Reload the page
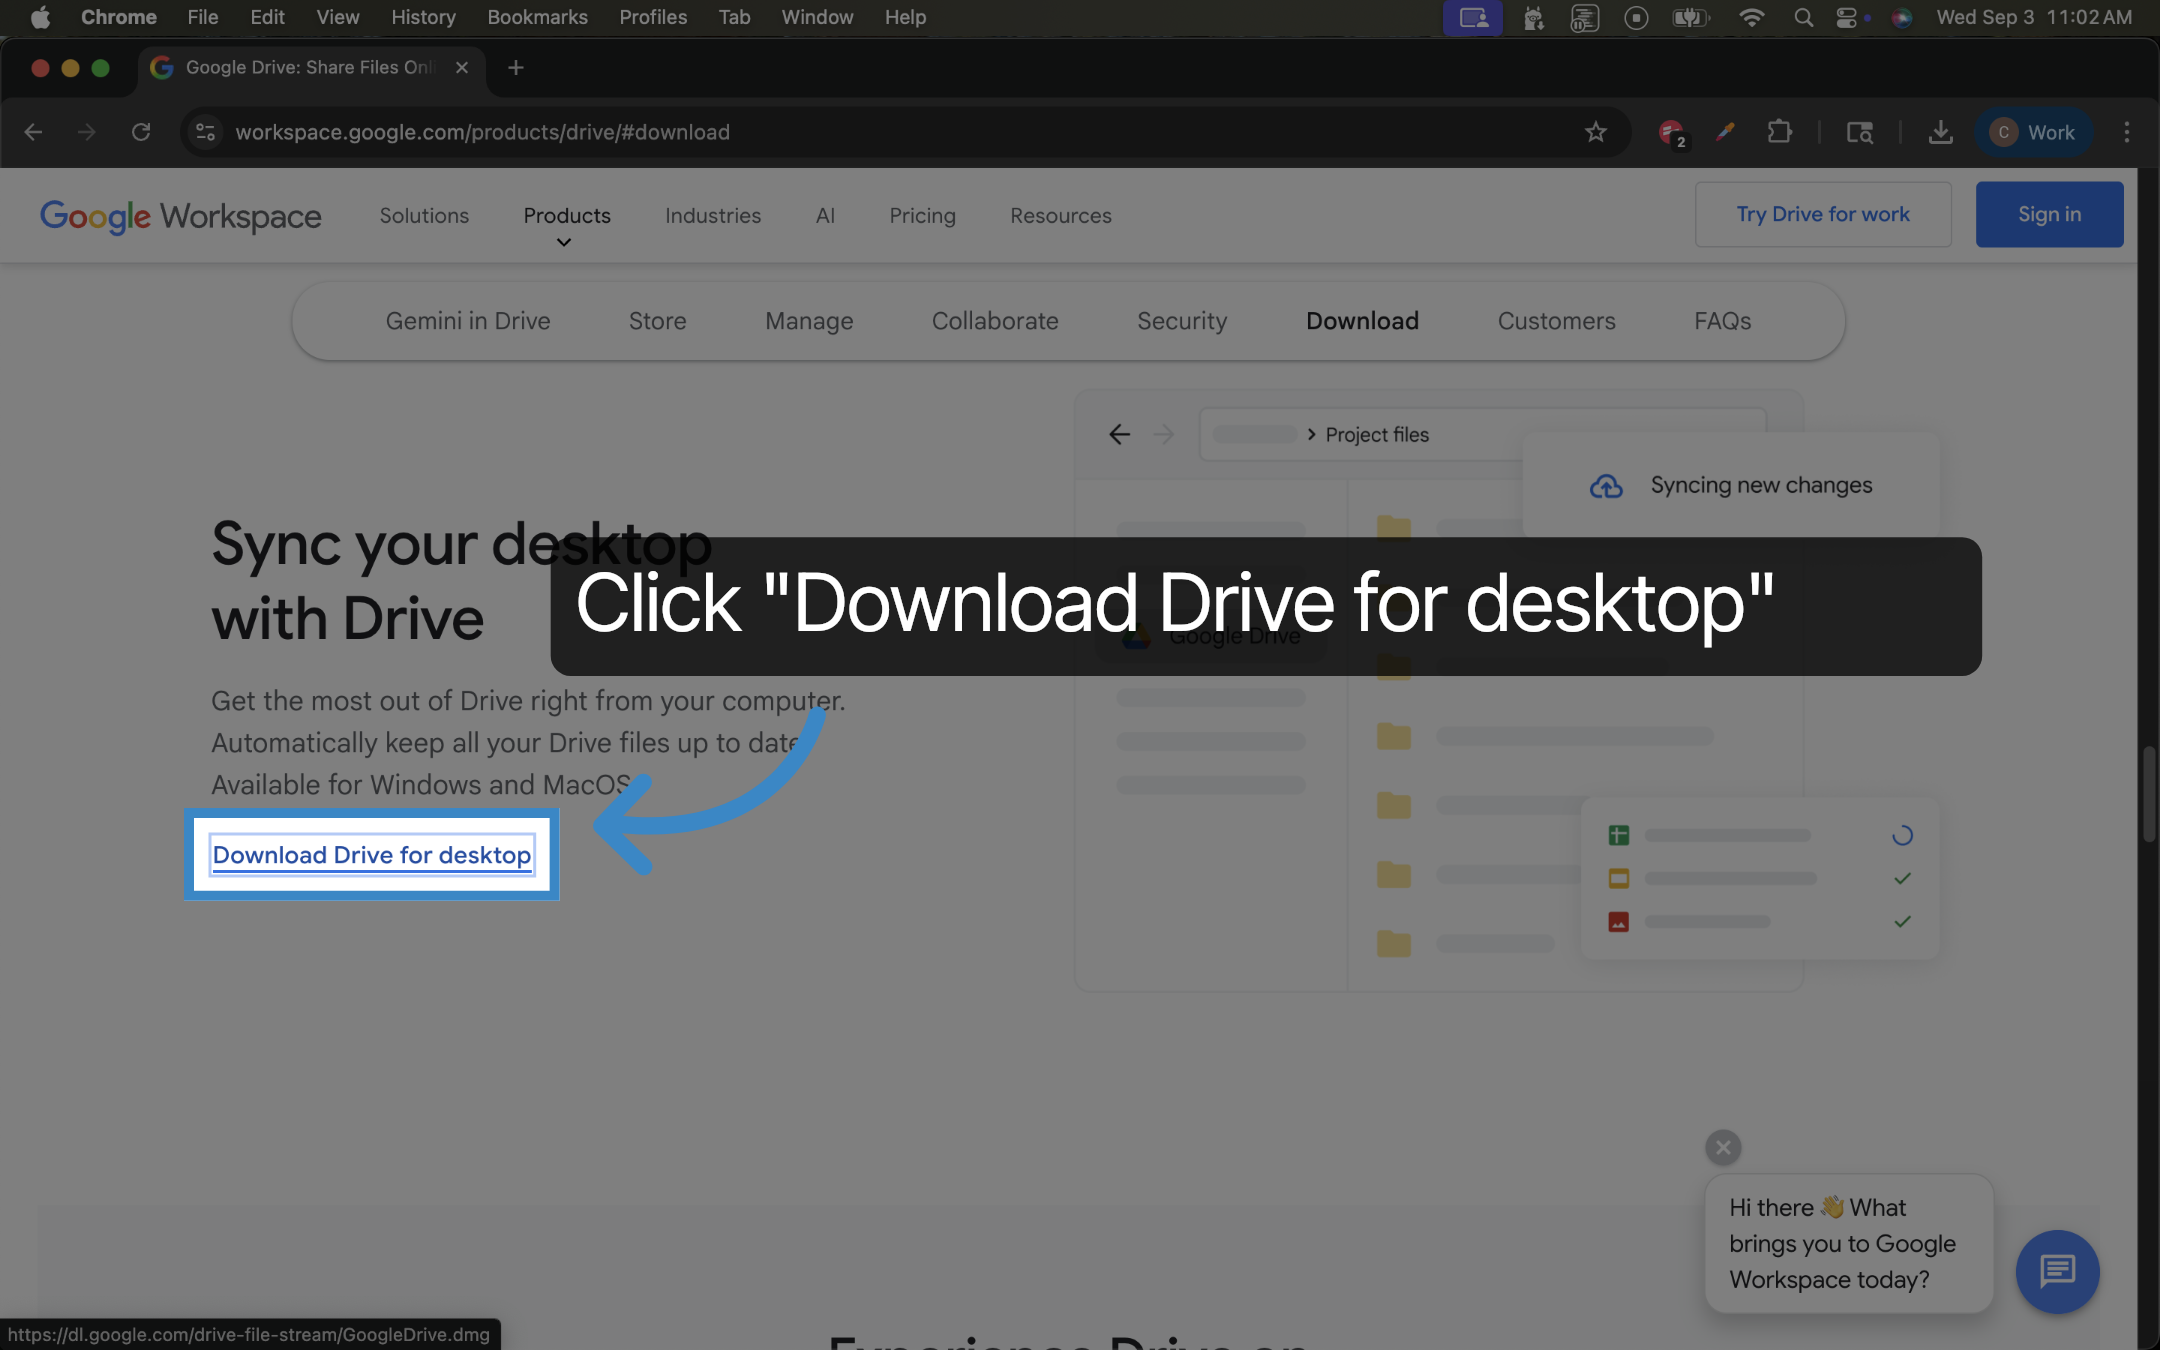 141,132
